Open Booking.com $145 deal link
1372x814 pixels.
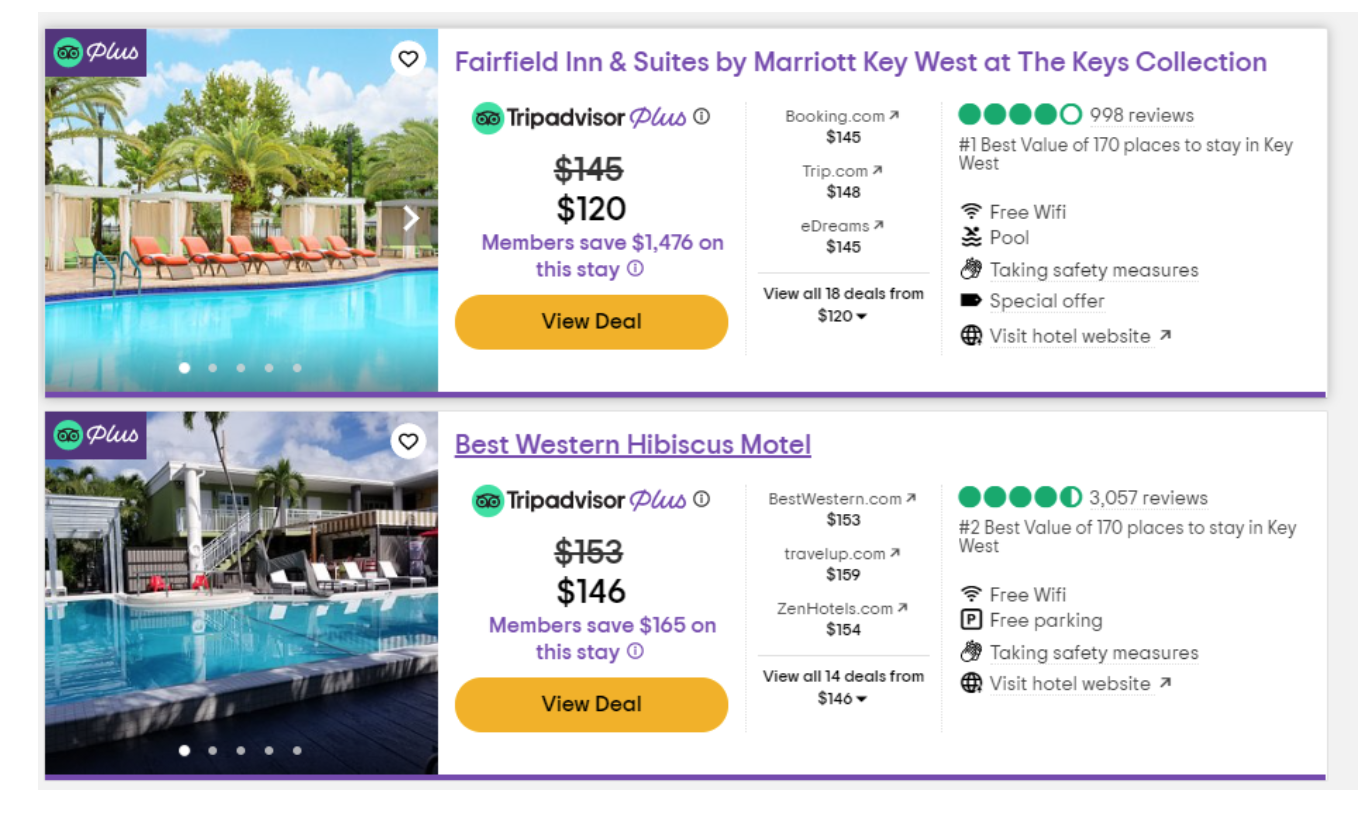(843, 126)
